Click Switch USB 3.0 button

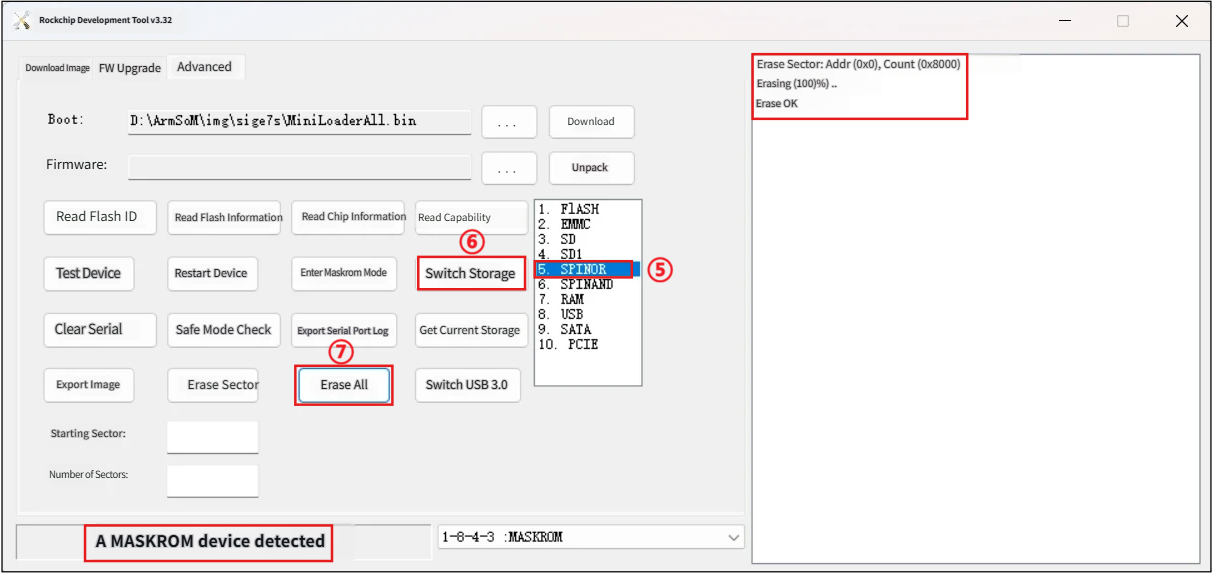(467, 385)
